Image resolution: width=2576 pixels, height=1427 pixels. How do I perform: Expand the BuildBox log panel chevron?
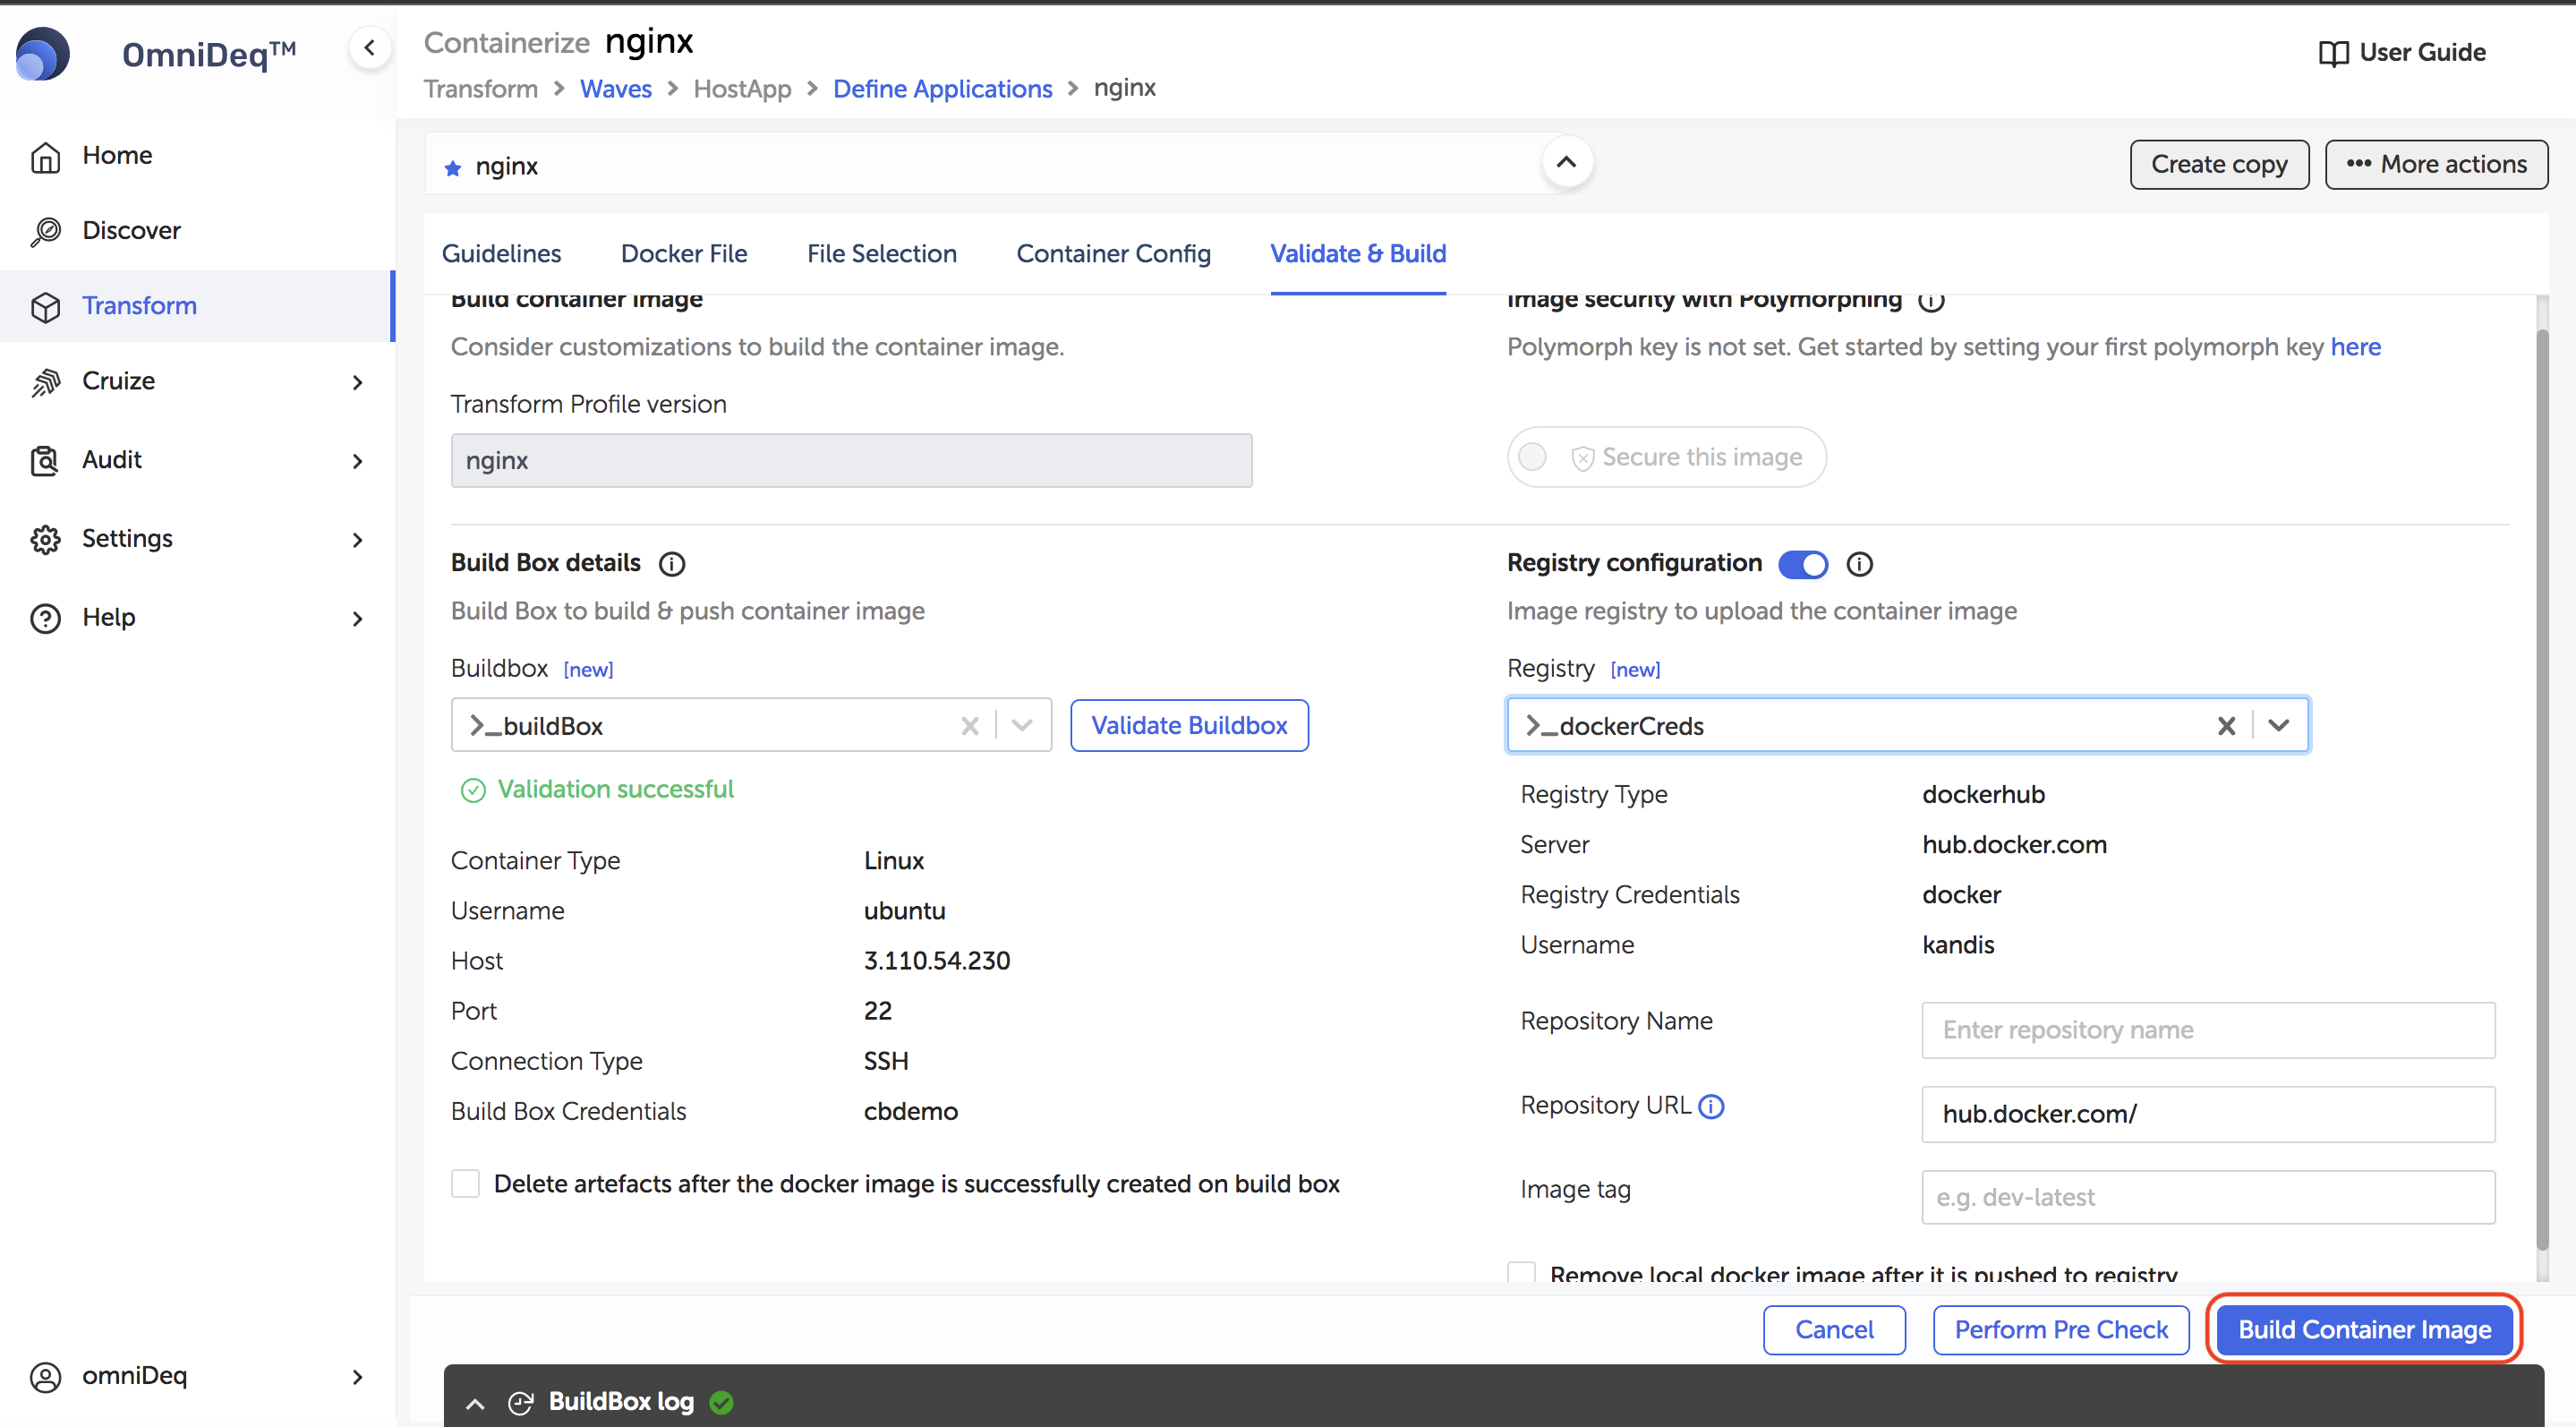tap(476, 1404)
